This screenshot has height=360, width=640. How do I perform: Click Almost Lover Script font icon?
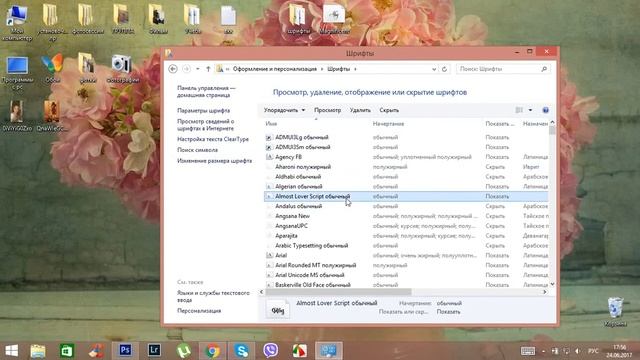click(269, 196)
